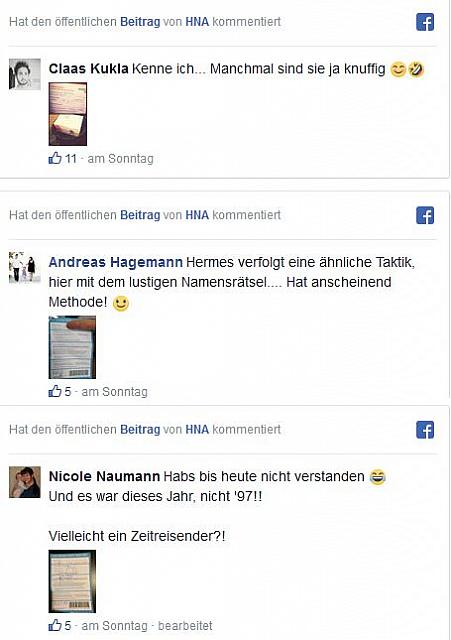This screenshot has width=451, height=640.
Task: Open Claas Kukla's profile name link
Action: 89,69
